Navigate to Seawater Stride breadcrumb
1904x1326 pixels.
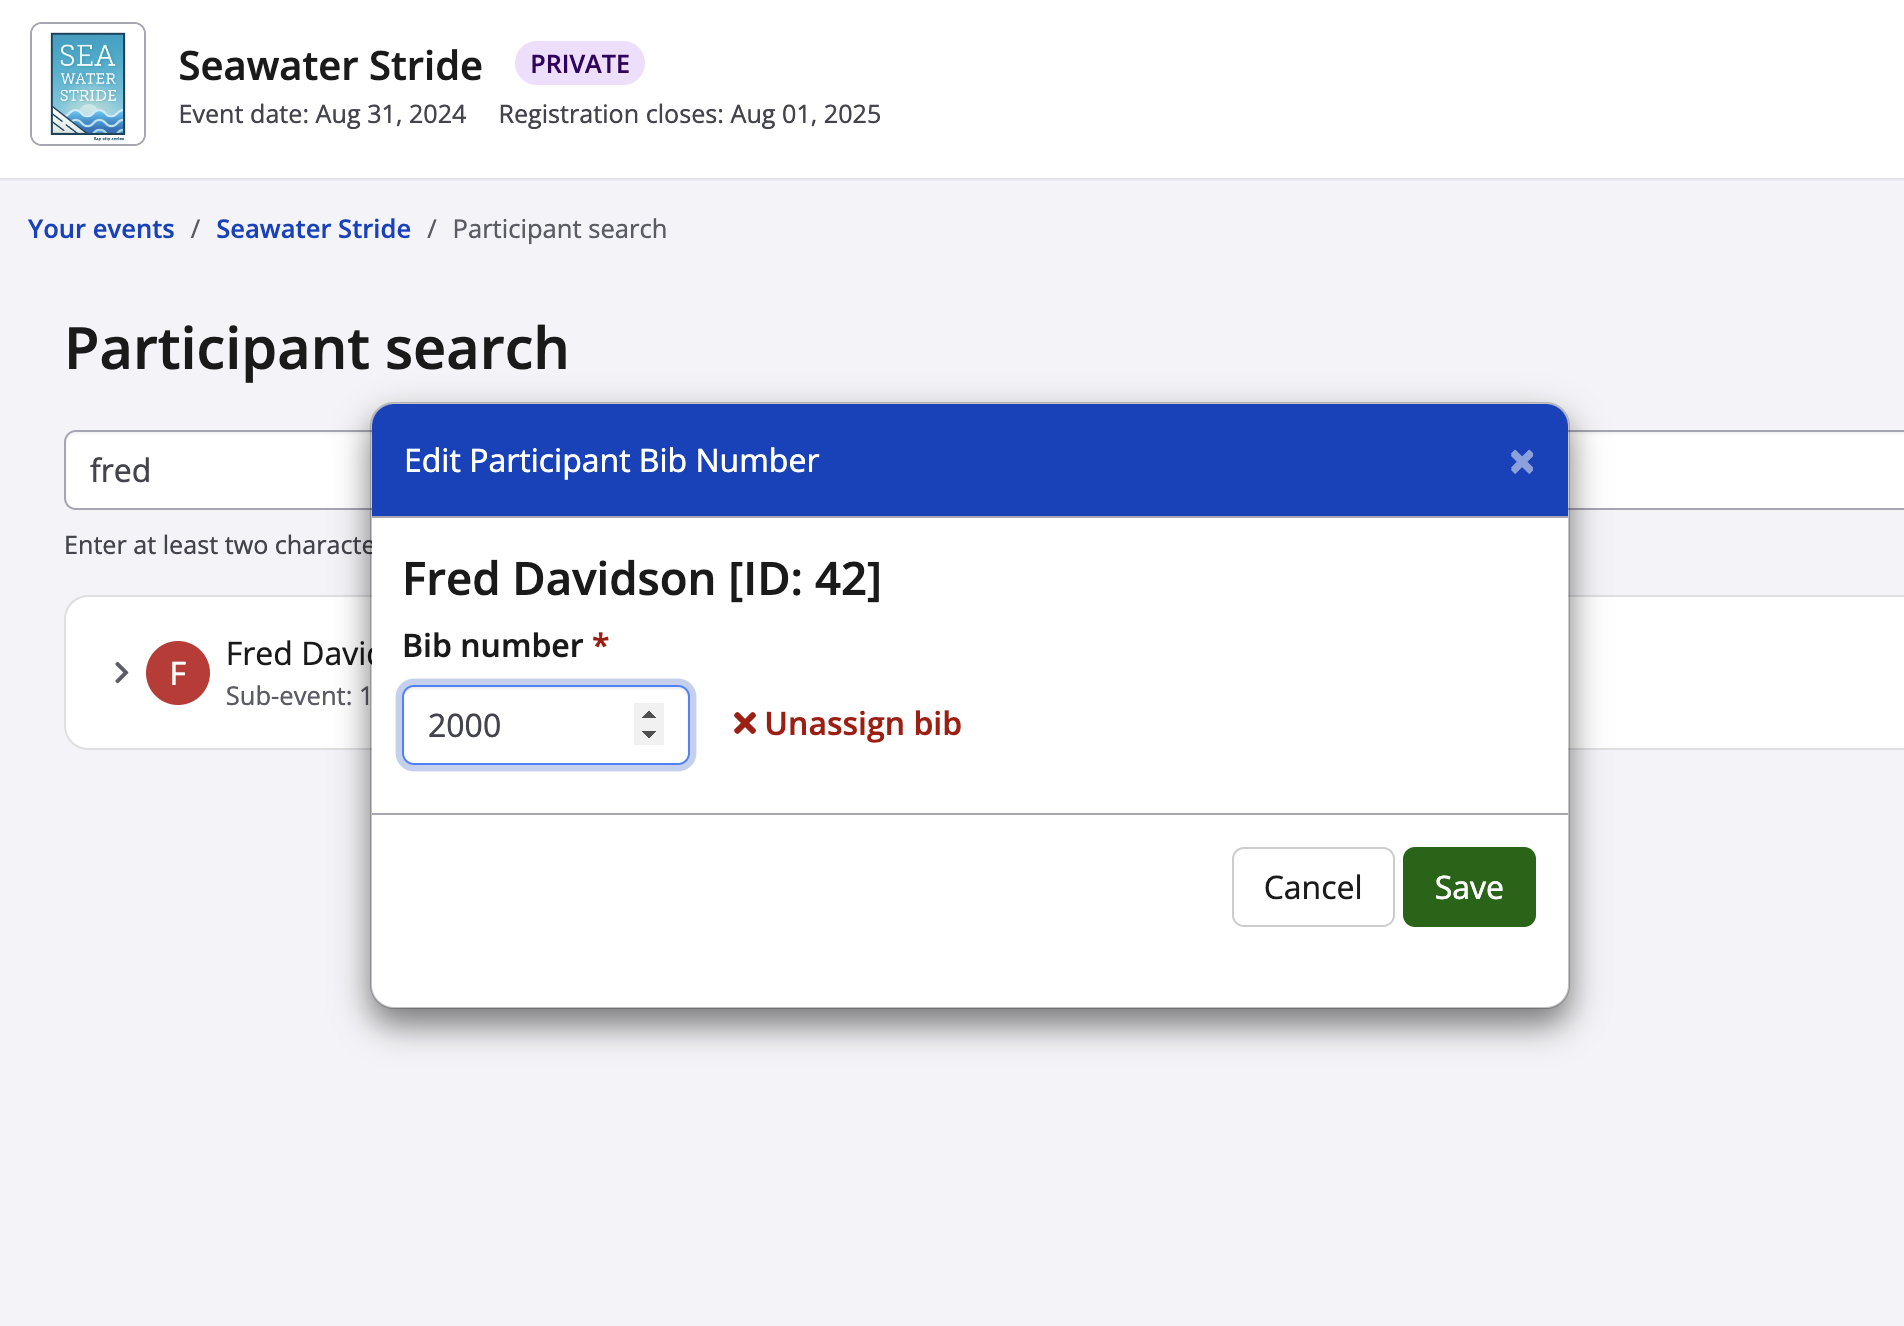point(313,228)
